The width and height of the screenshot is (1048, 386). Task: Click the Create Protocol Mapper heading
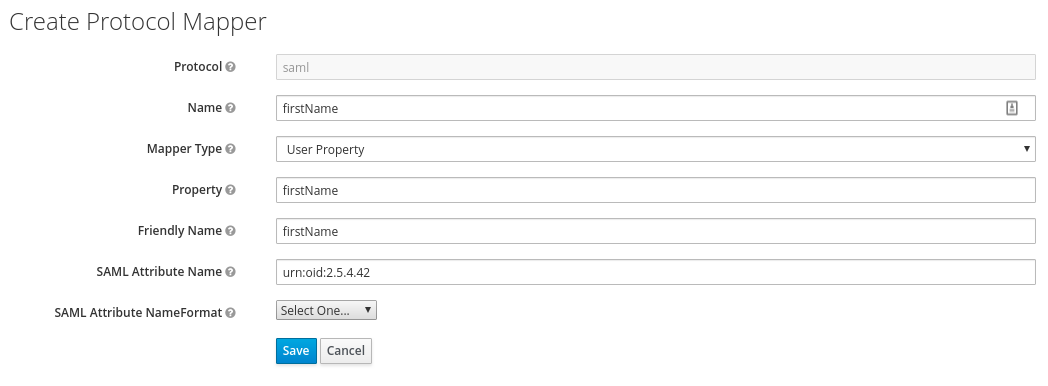[137, 22]
